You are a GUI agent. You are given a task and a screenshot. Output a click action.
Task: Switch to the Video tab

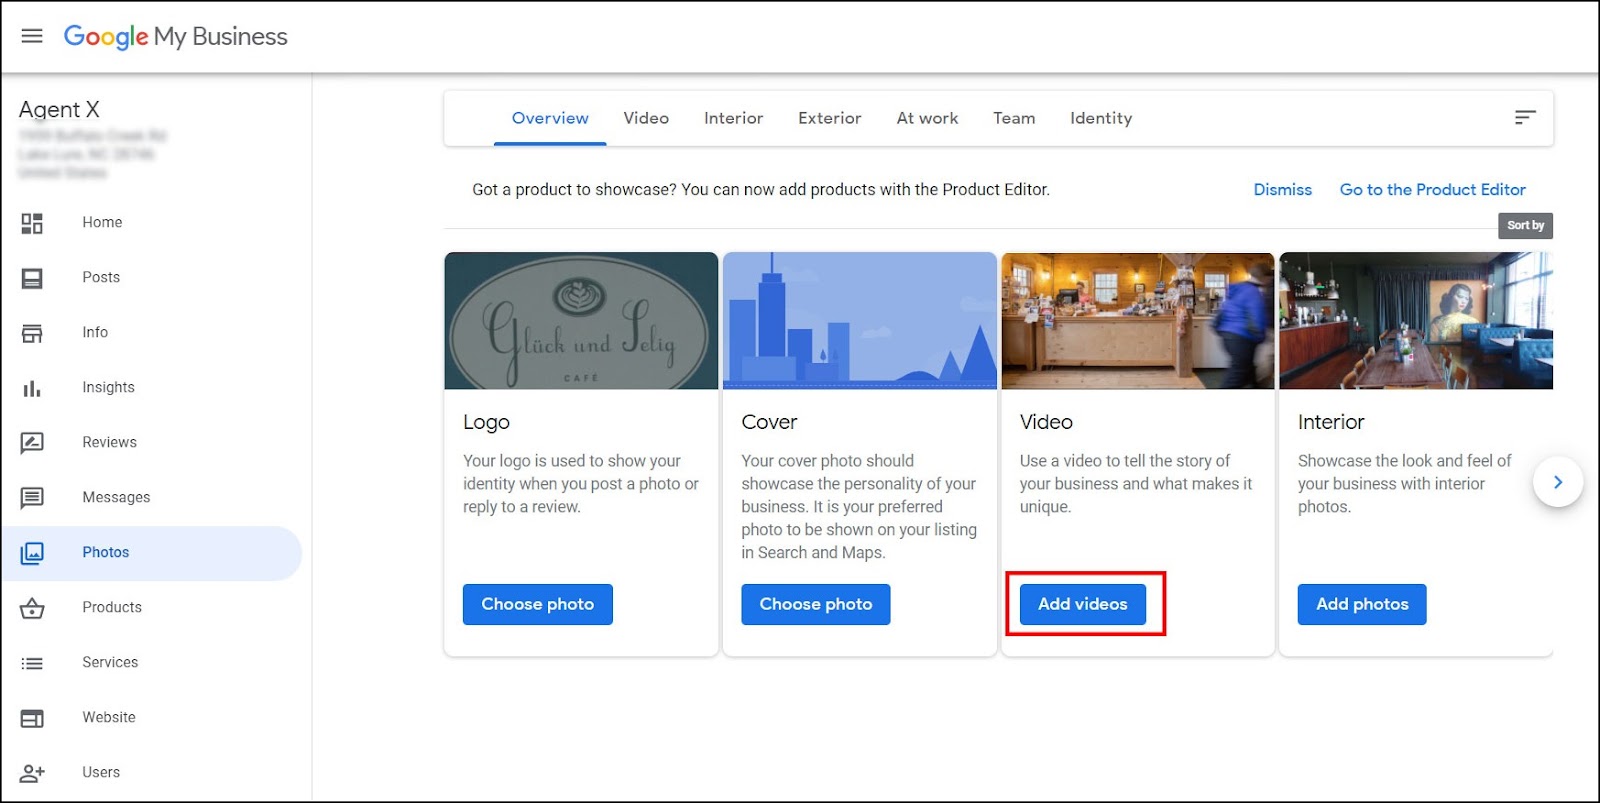click(x=646, y=118)
